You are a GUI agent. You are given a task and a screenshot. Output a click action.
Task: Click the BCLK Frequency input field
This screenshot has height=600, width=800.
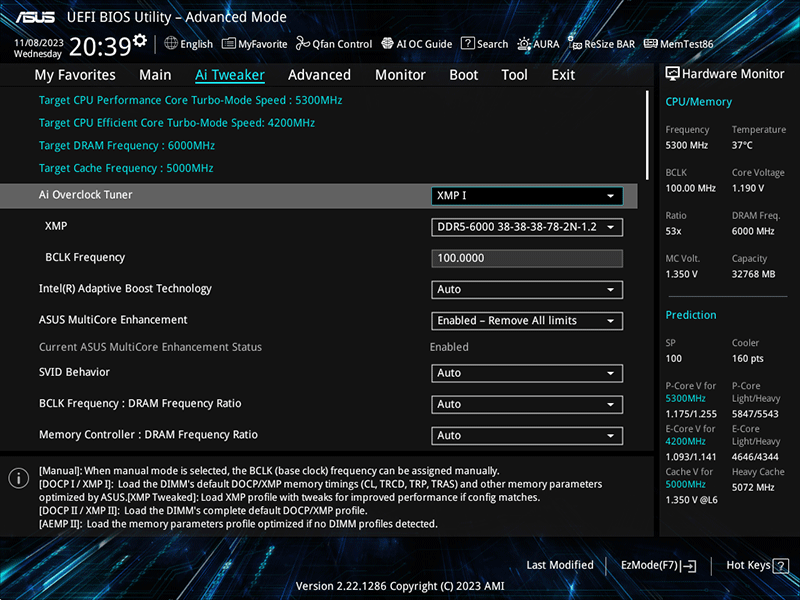527,258
